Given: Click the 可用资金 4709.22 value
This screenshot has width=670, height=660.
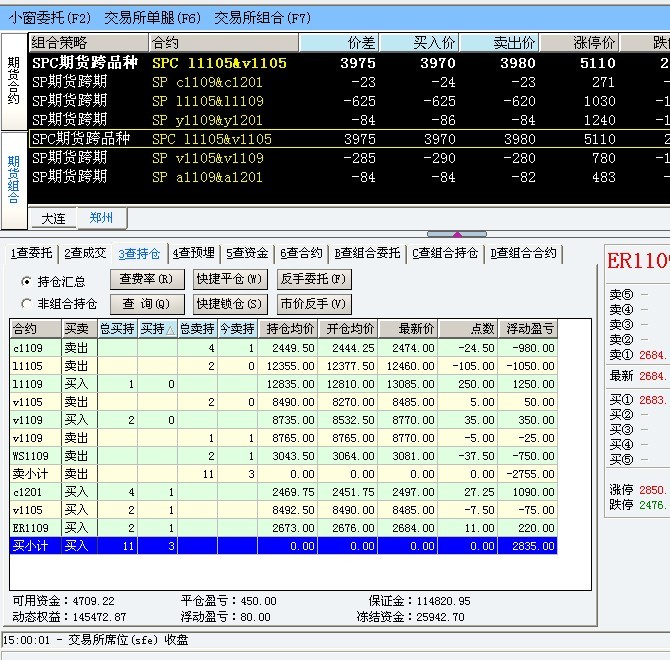Looking at the screenshot, I should tap(94, 601).
